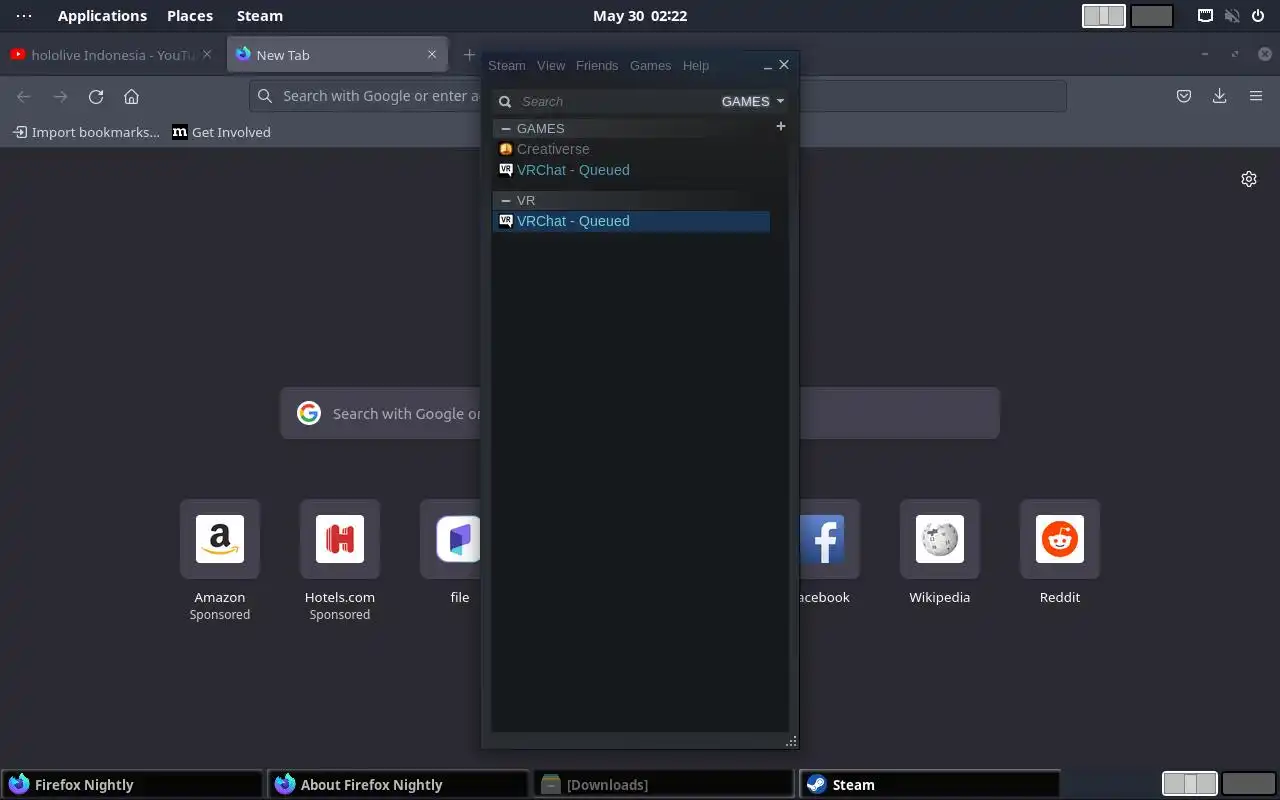Image resolution: width=1280 pixels, height=800 pixels.
Task: Switch to Downloads taskbar window
Action: [x=664, y=784]
